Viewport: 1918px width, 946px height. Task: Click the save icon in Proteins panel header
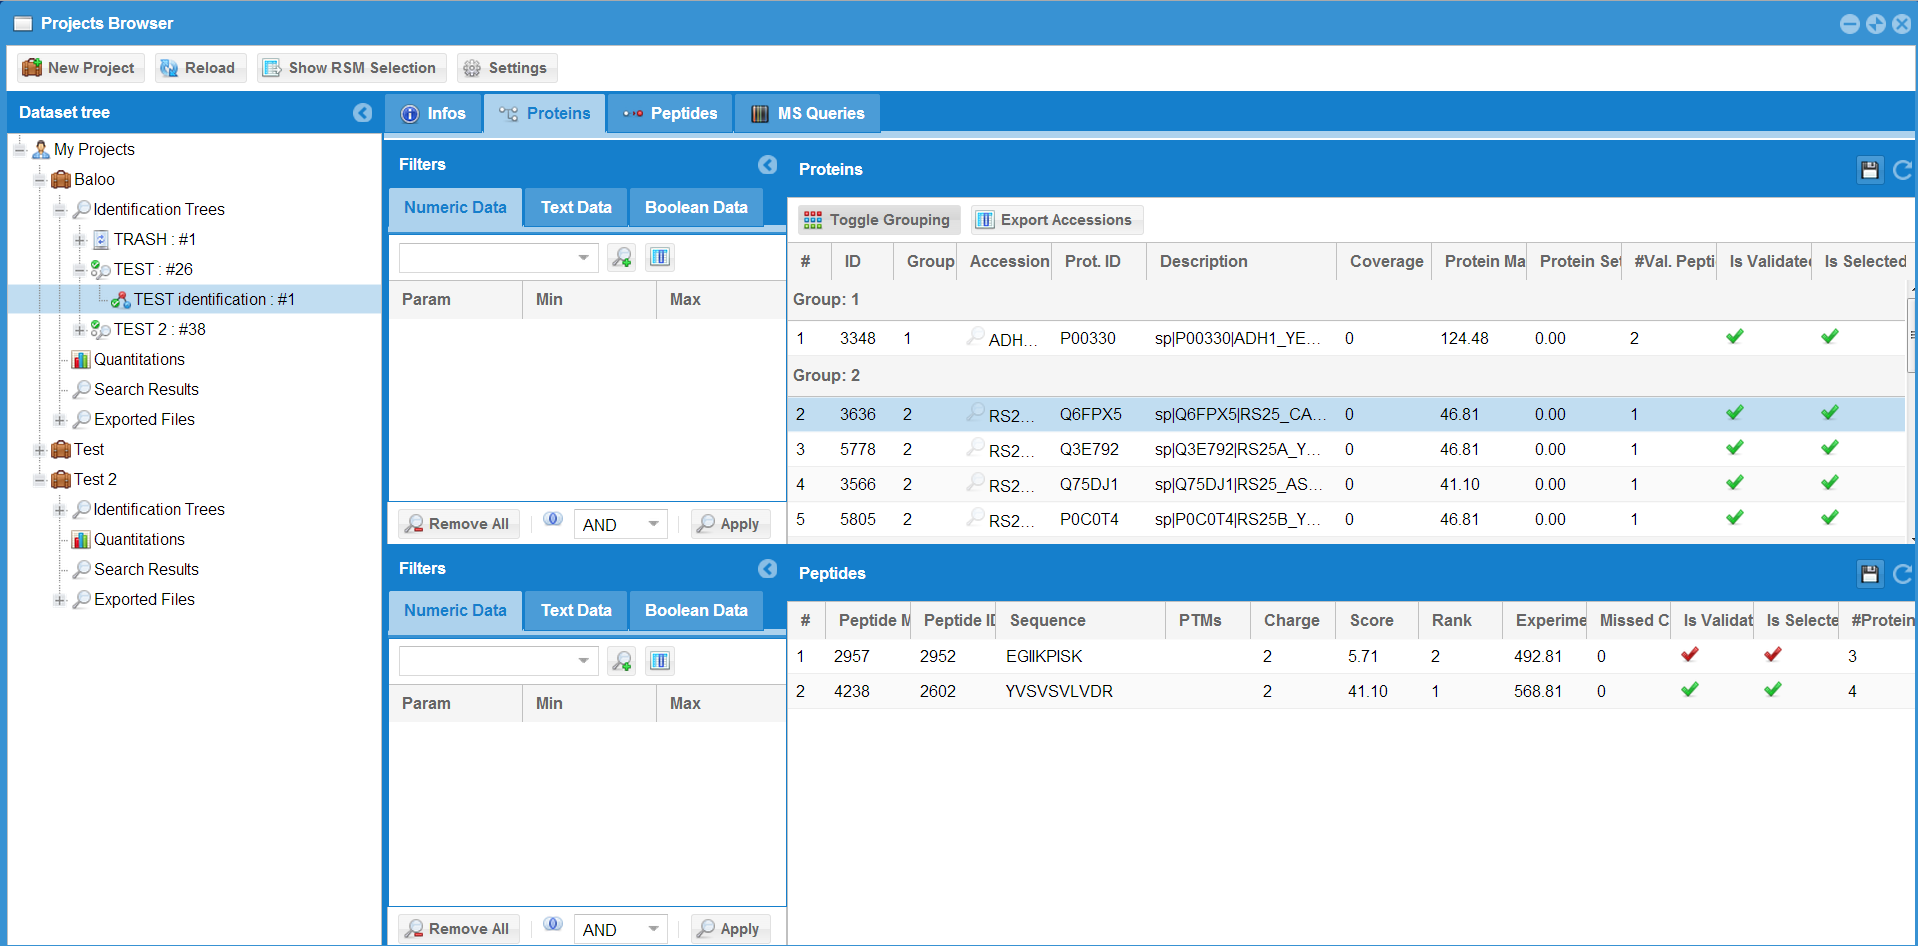click(x=1869, y=170)
